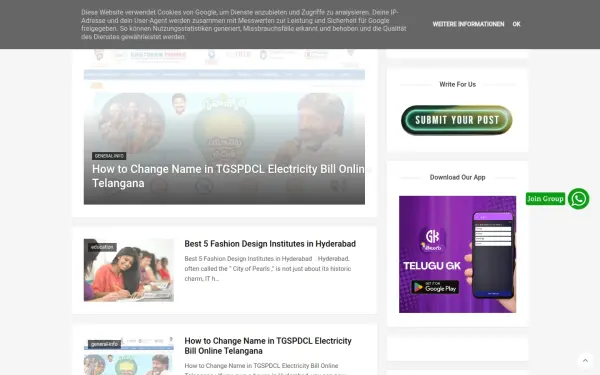Click the TGSPDCL post excerpt text

tap(266, 369)
